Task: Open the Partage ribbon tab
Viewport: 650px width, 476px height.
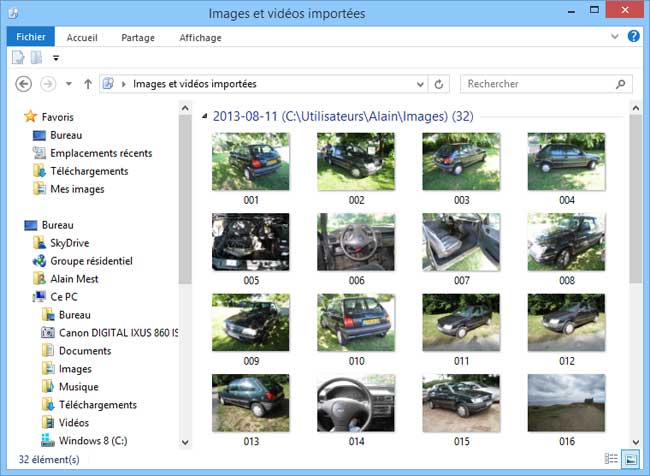Action: 138,38
